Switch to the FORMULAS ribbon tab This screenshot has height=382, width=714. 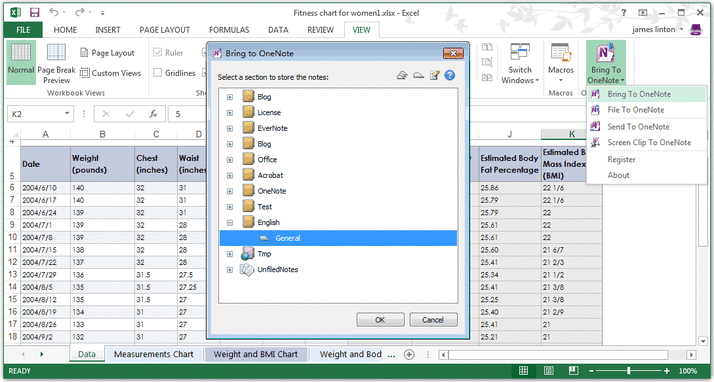(x=229, y=30)
